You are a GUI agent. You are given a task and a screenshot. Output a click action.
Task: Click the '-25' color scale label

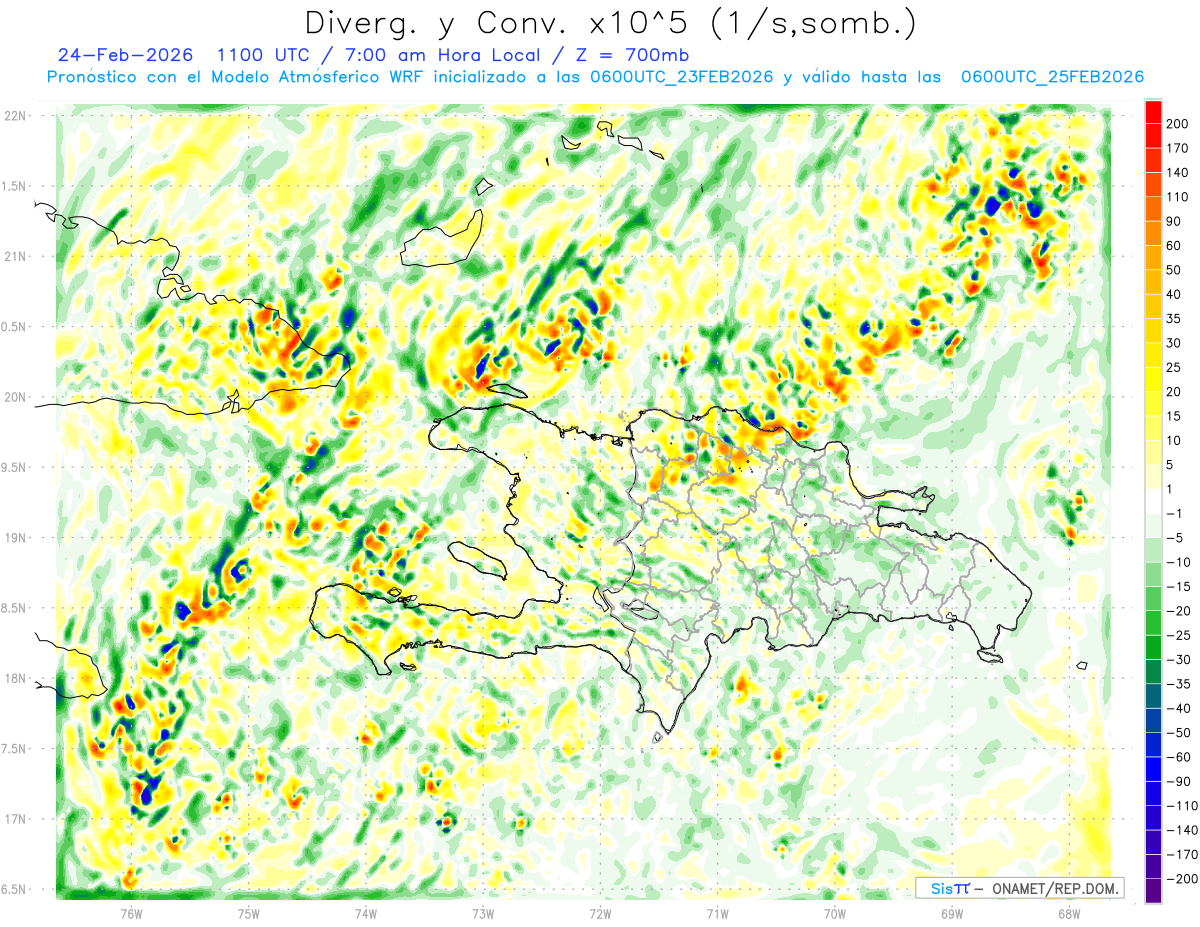pos(1177,635)
